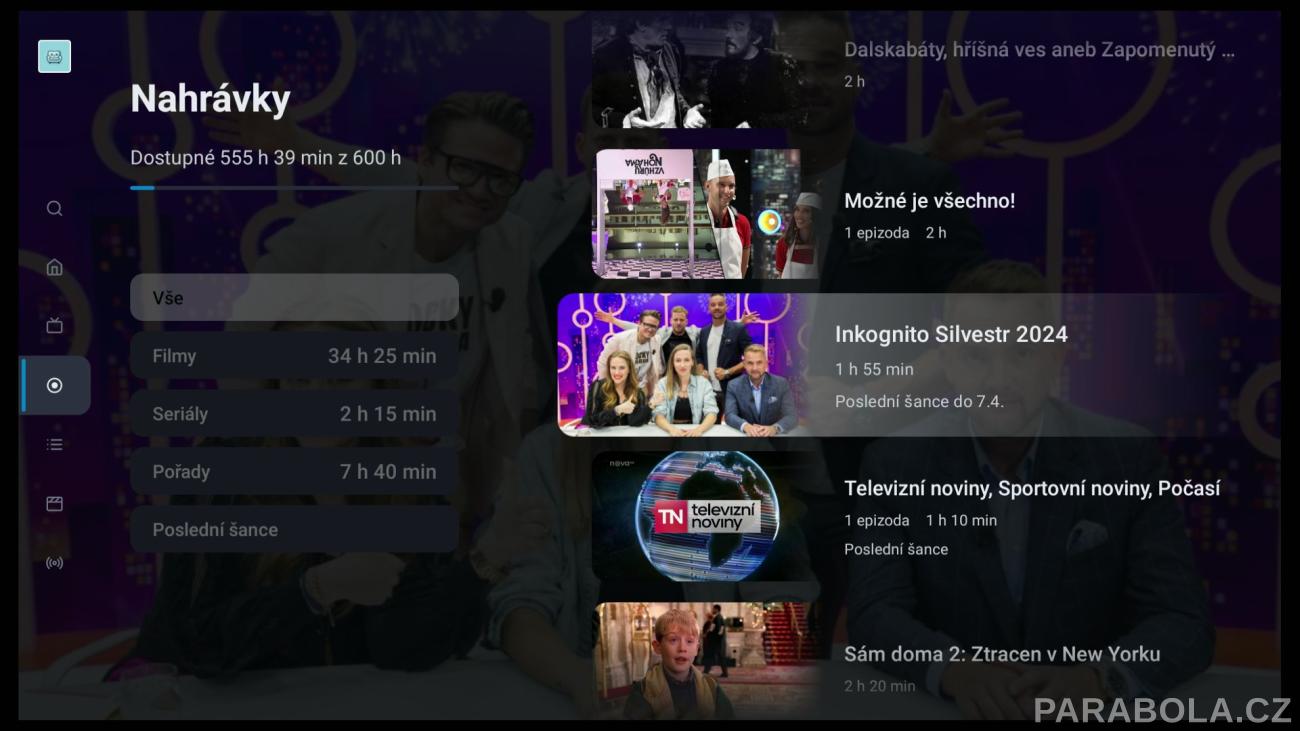Filter recordings by Filmy
This screenshot has width=1300, height=731.
tap(294, 355)
